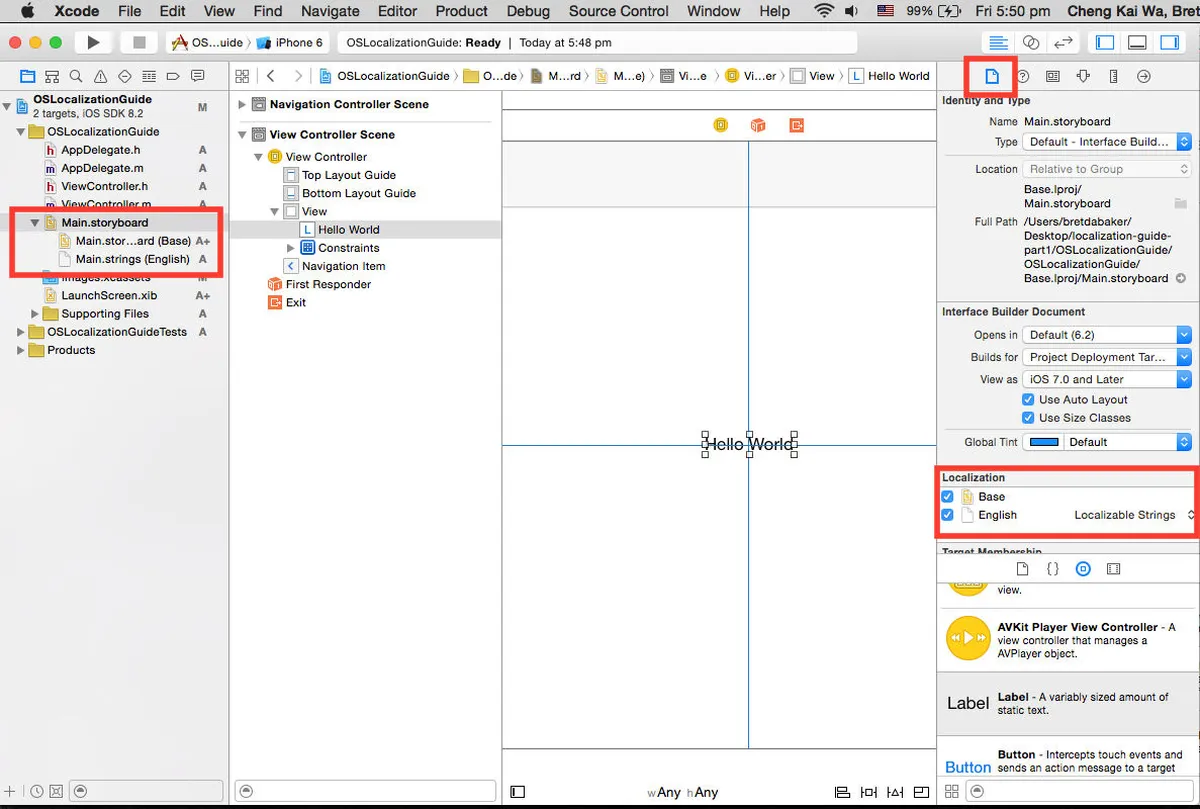Click the Global Tint color well

click(1044, 442)
